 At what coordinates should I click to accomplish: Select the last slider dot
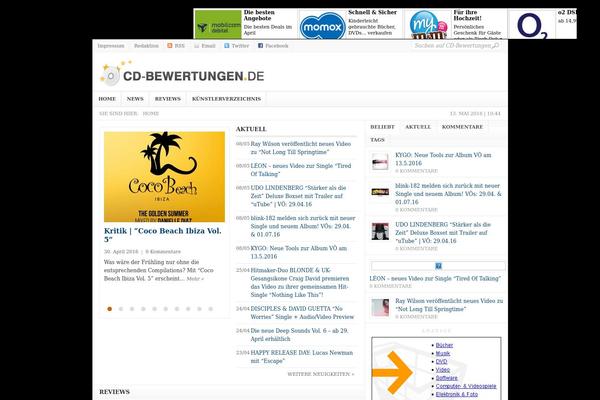[210, 309]
